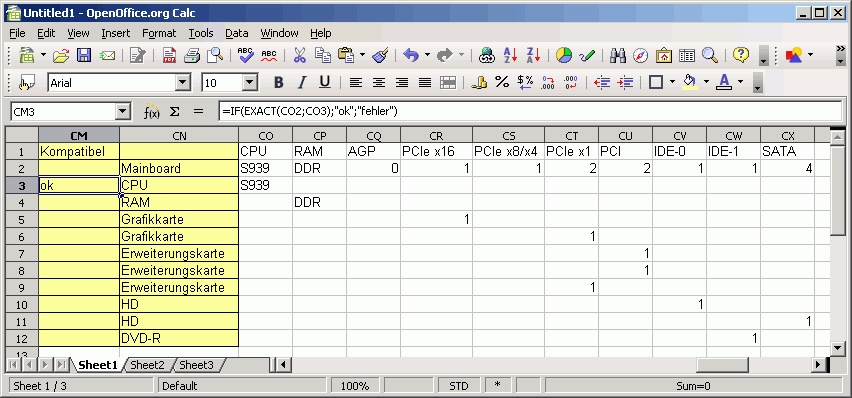Center text horizontally
Viewport: 852px width, 398px height.
(379, 83)
